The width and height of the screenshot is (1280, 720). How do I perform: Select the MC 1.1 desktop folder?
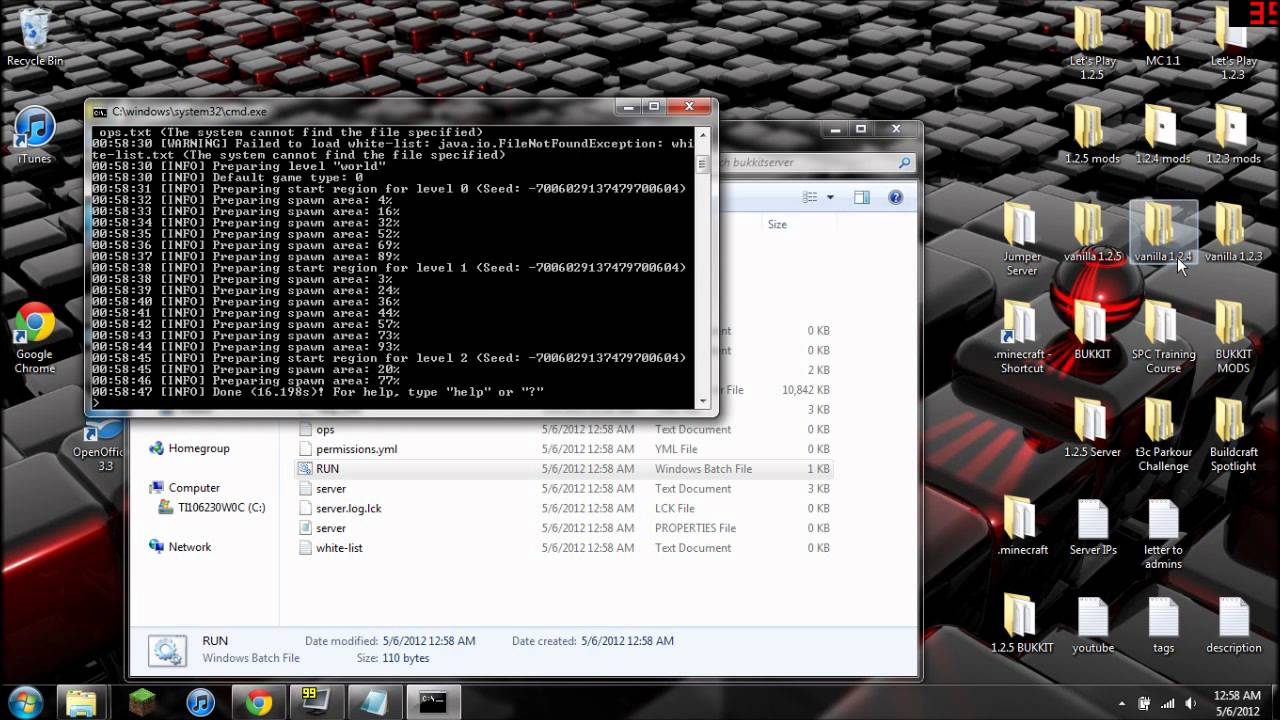click(1162, 38)
